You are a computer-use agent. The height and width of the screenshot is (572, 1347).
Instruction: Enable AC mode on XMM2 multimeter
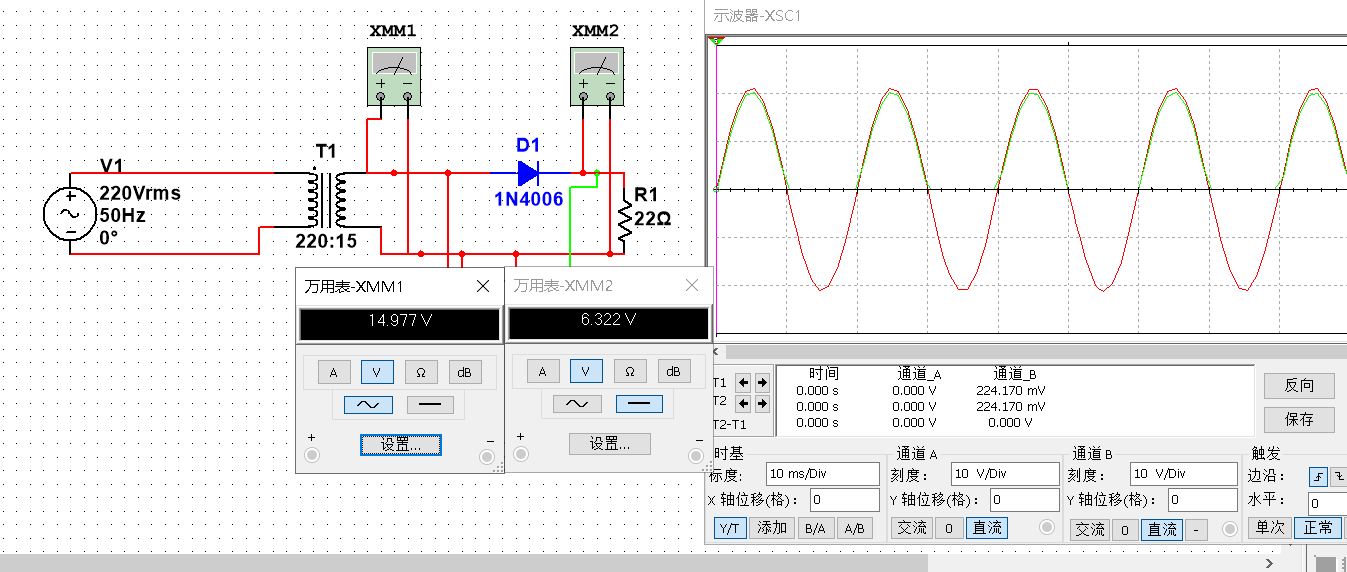[576, 404]
